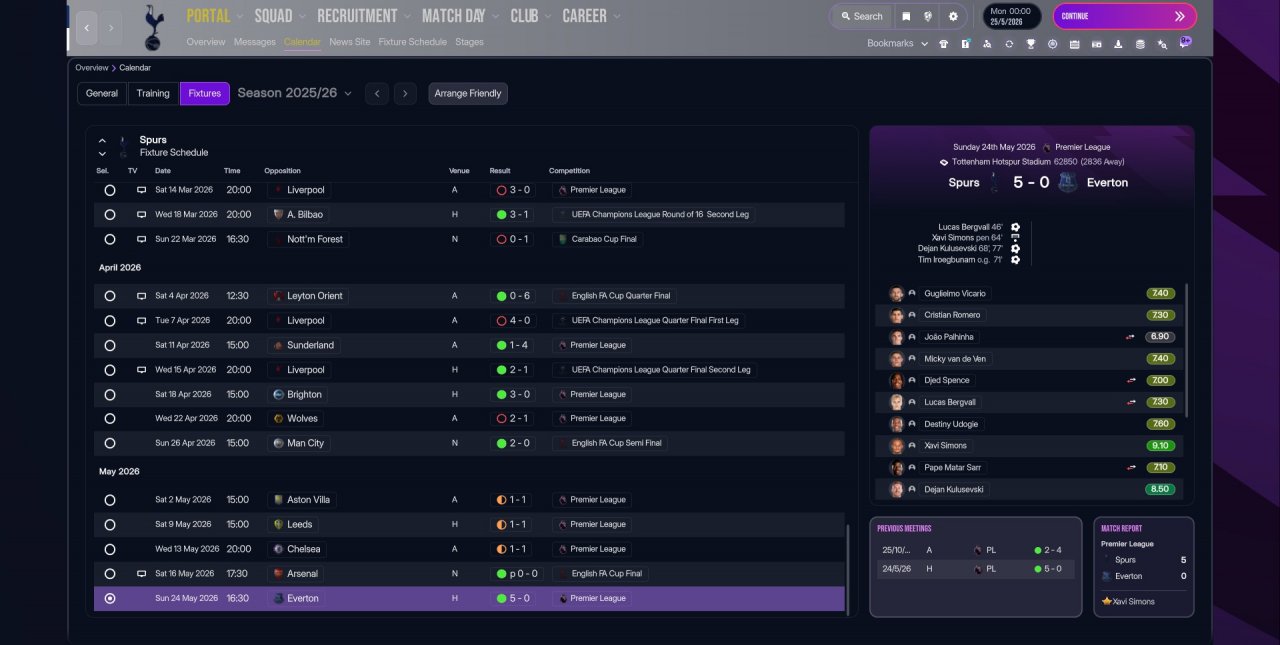The height and width of the screenshot is (645, 1280).
Task: Go back with the left navigation arrow
Action: 87,28
